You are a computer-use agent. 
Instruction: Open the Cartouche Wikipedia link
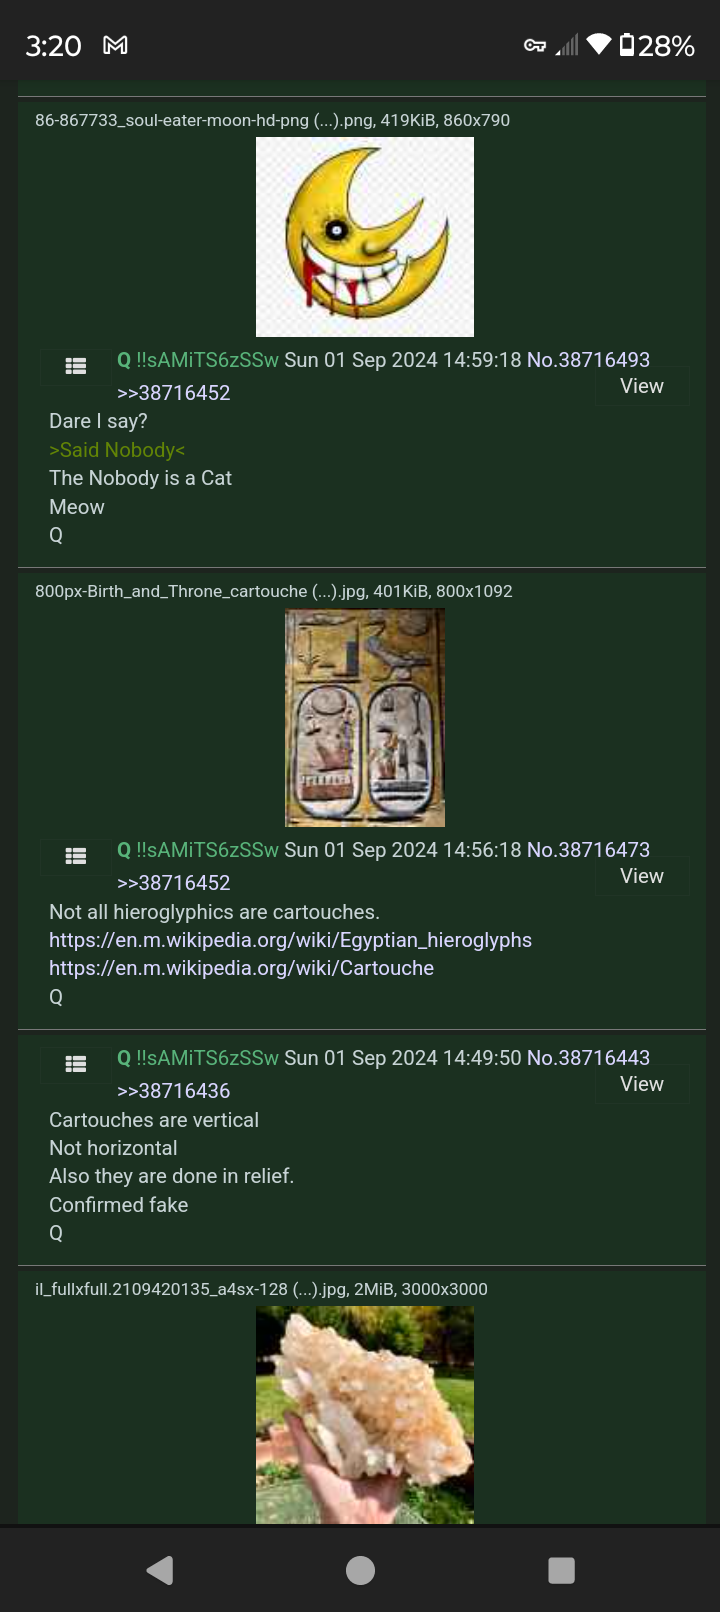[241, 968]
